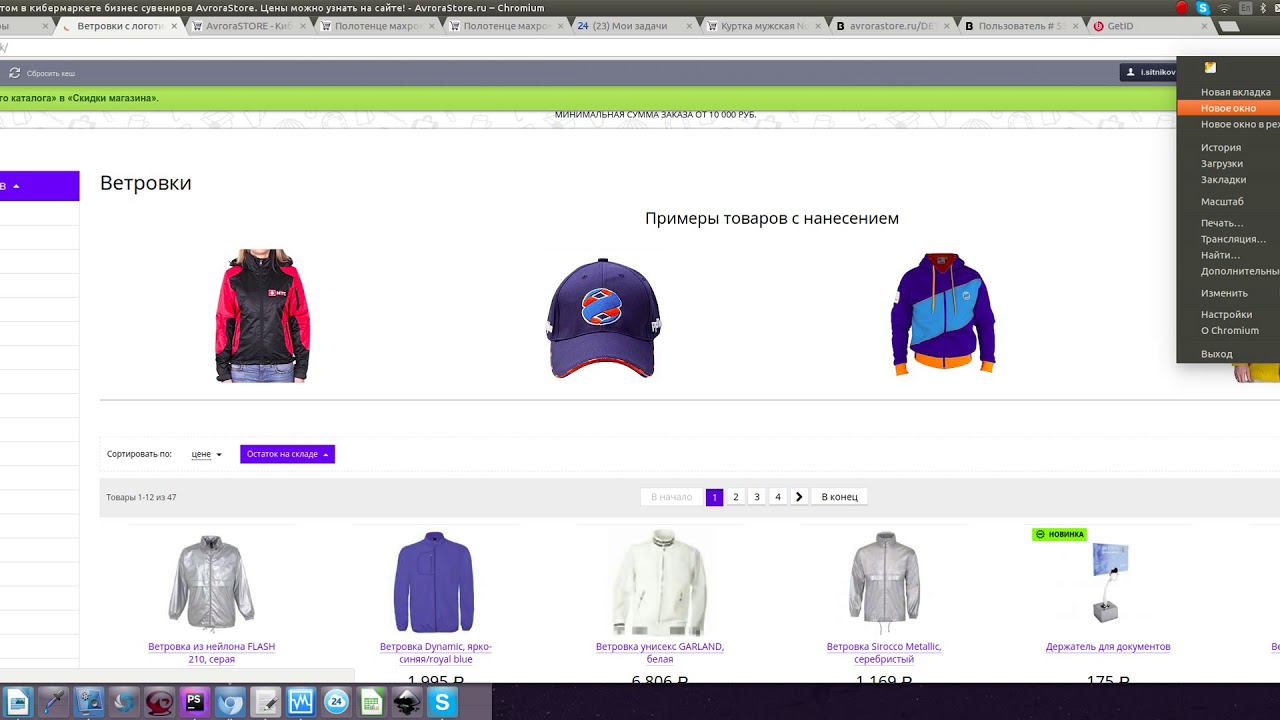This screenshot has height=720, width=1280.
Task: Go to page 2 of results
Action: (x=736, y=496)
